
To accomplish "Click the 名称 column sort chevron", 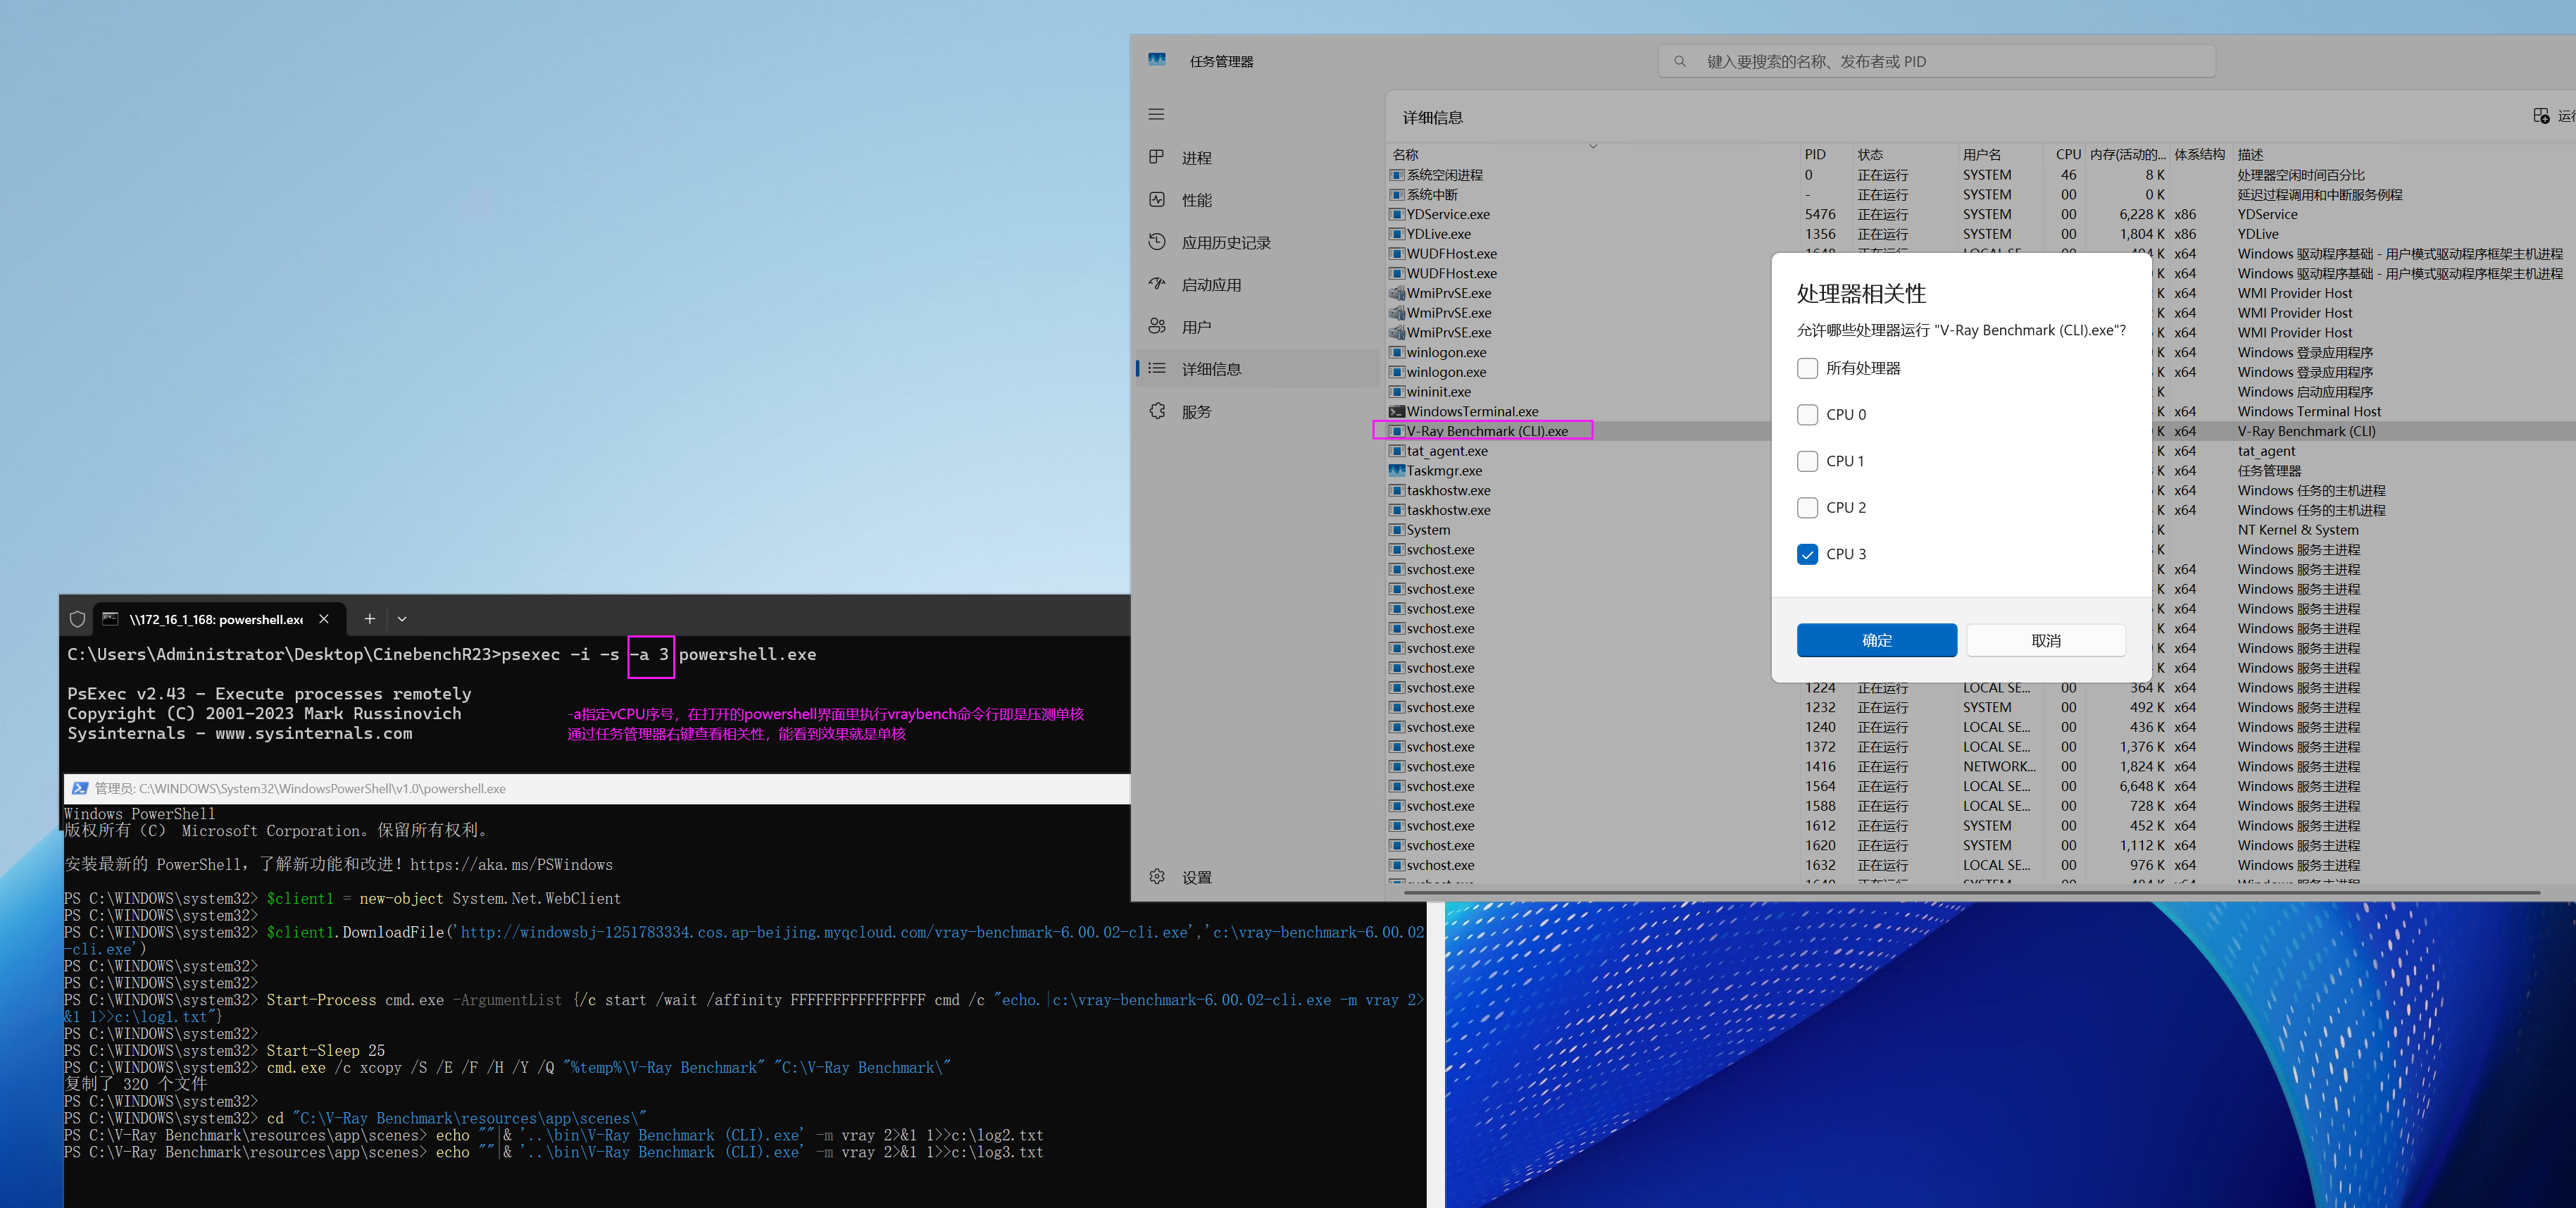I will coord(1593,146).
